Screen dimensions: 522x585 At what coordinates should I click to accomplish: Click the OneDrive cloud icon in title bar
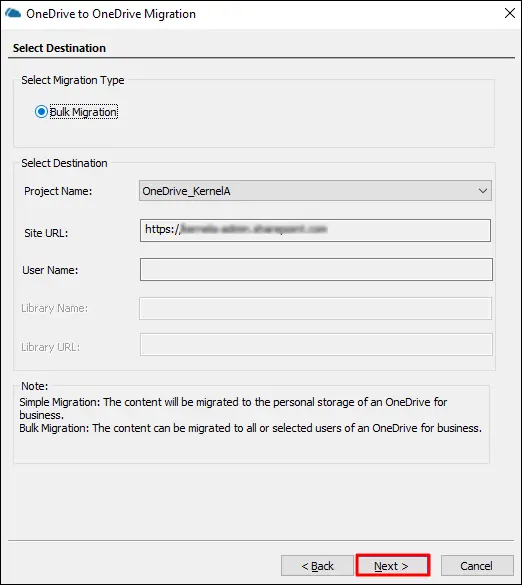tap(13, 13)
